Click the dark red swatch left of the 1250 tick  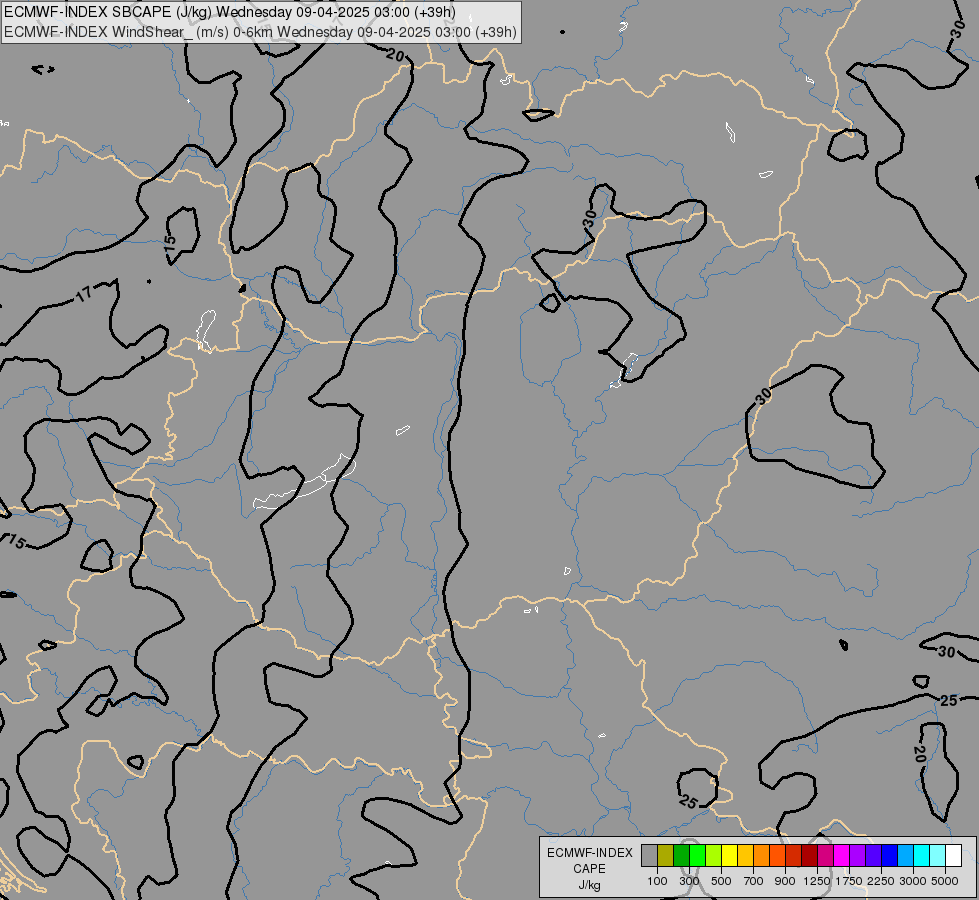tap(809, 856)
